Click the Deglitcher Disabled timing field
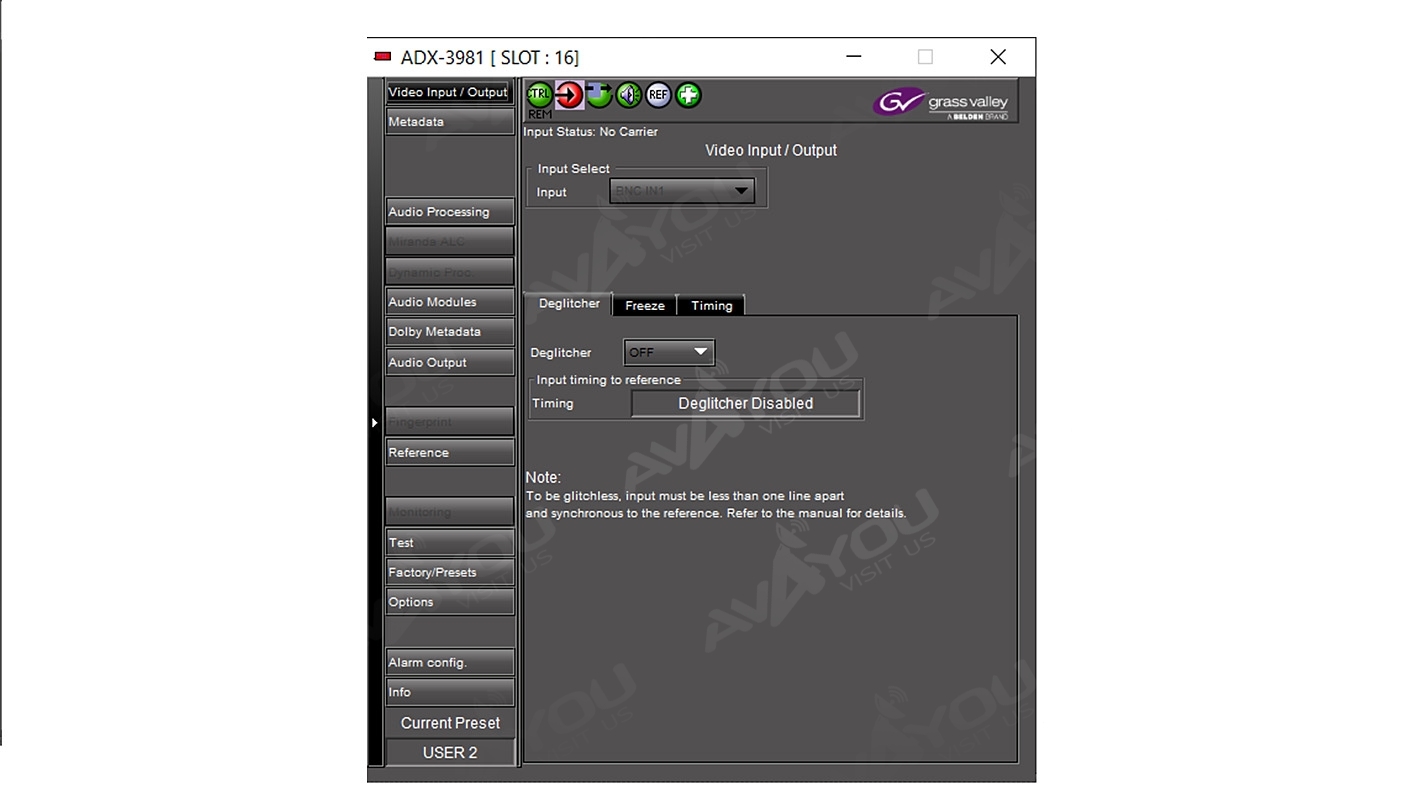Screen dimensions: 1422x800 [x=745, y=404]
